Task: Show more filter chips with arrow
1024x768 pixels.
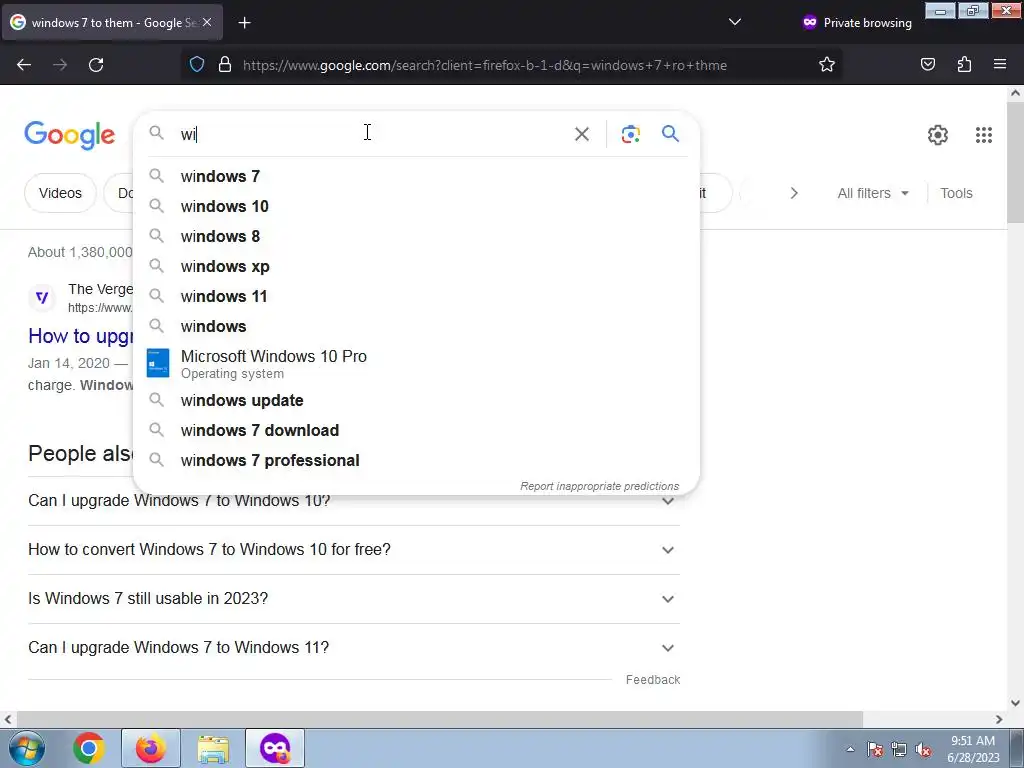Action: 793,193
